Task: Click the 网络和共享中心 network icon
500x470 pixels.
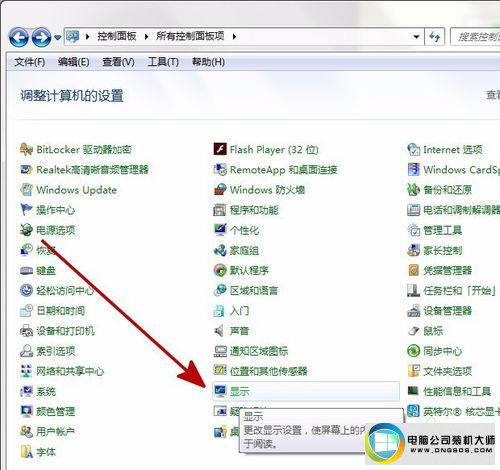Action: [26, 371]
